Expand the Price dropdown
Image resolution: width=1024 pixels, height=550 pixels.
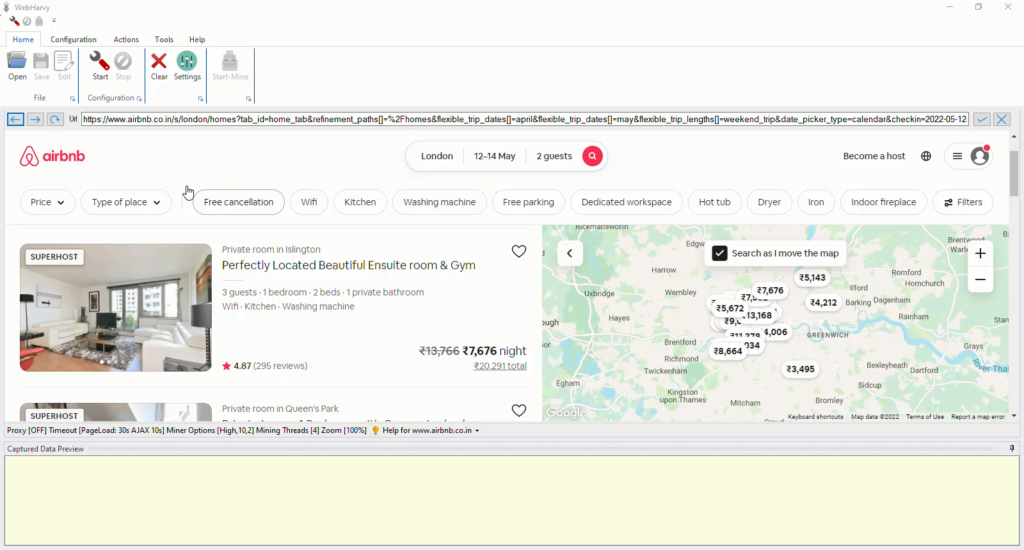[x=47, y=202]
